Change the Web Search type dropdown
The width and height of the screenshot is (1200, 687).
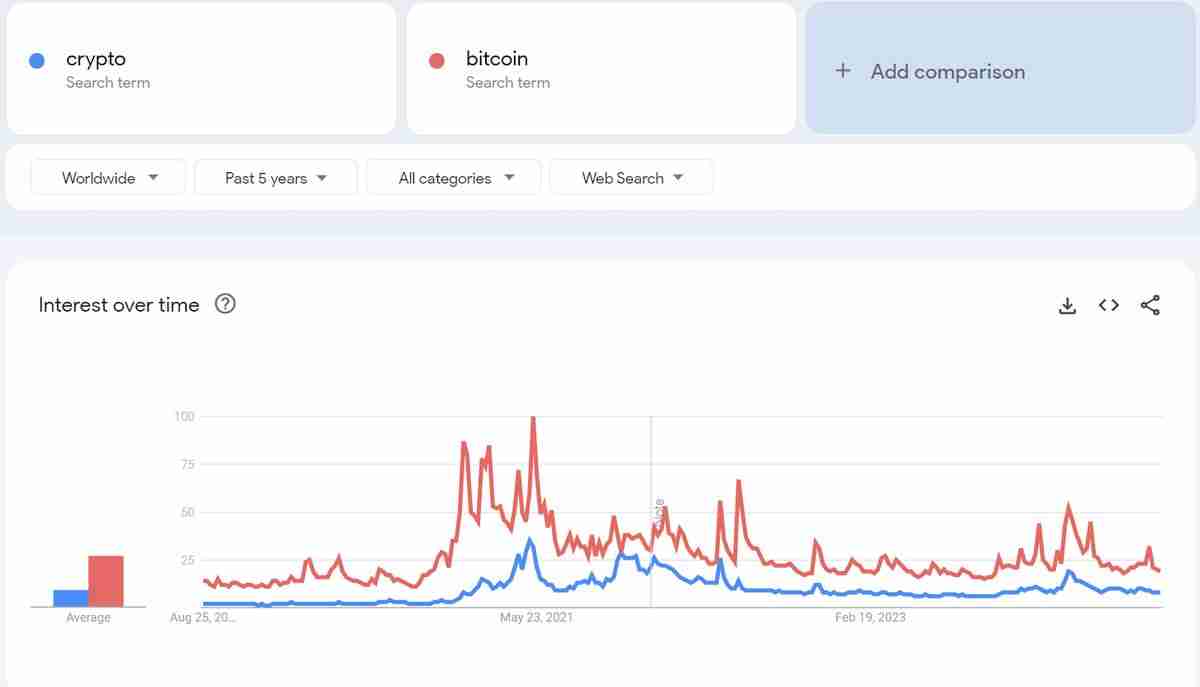click(631, 178)
